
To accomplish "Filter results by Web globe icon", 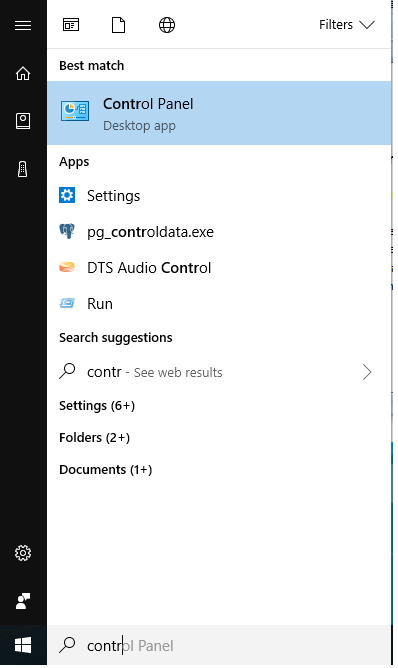I will point(167,25).
